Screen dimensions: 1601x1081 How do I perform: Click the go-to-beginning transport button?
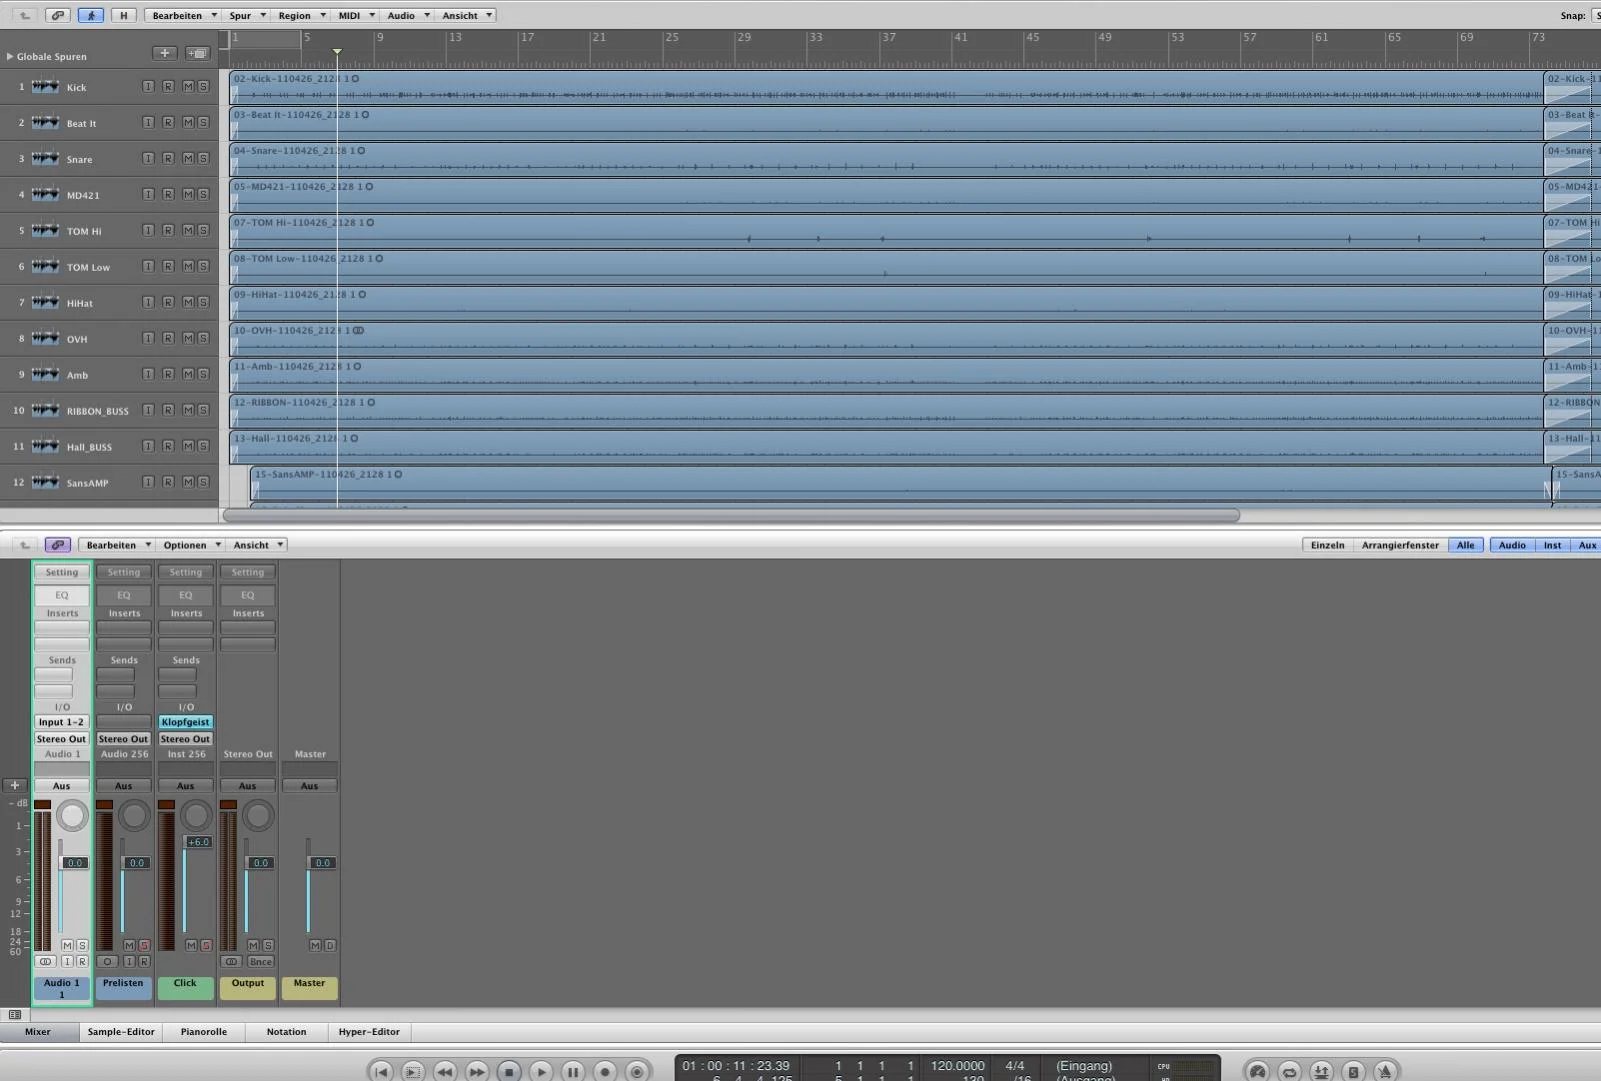(381, 1071)
